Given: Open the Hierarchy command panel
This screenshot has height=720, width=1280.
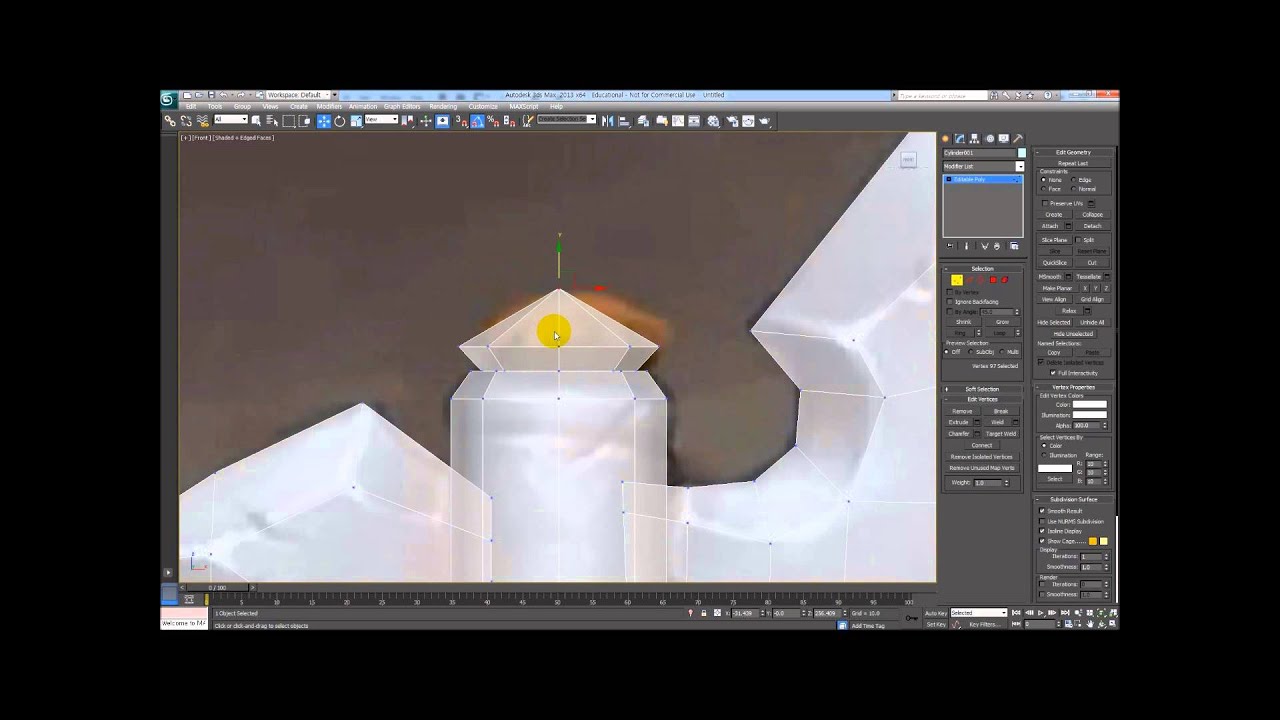Looking at the screenshot, I should click(x=975, y=139).
